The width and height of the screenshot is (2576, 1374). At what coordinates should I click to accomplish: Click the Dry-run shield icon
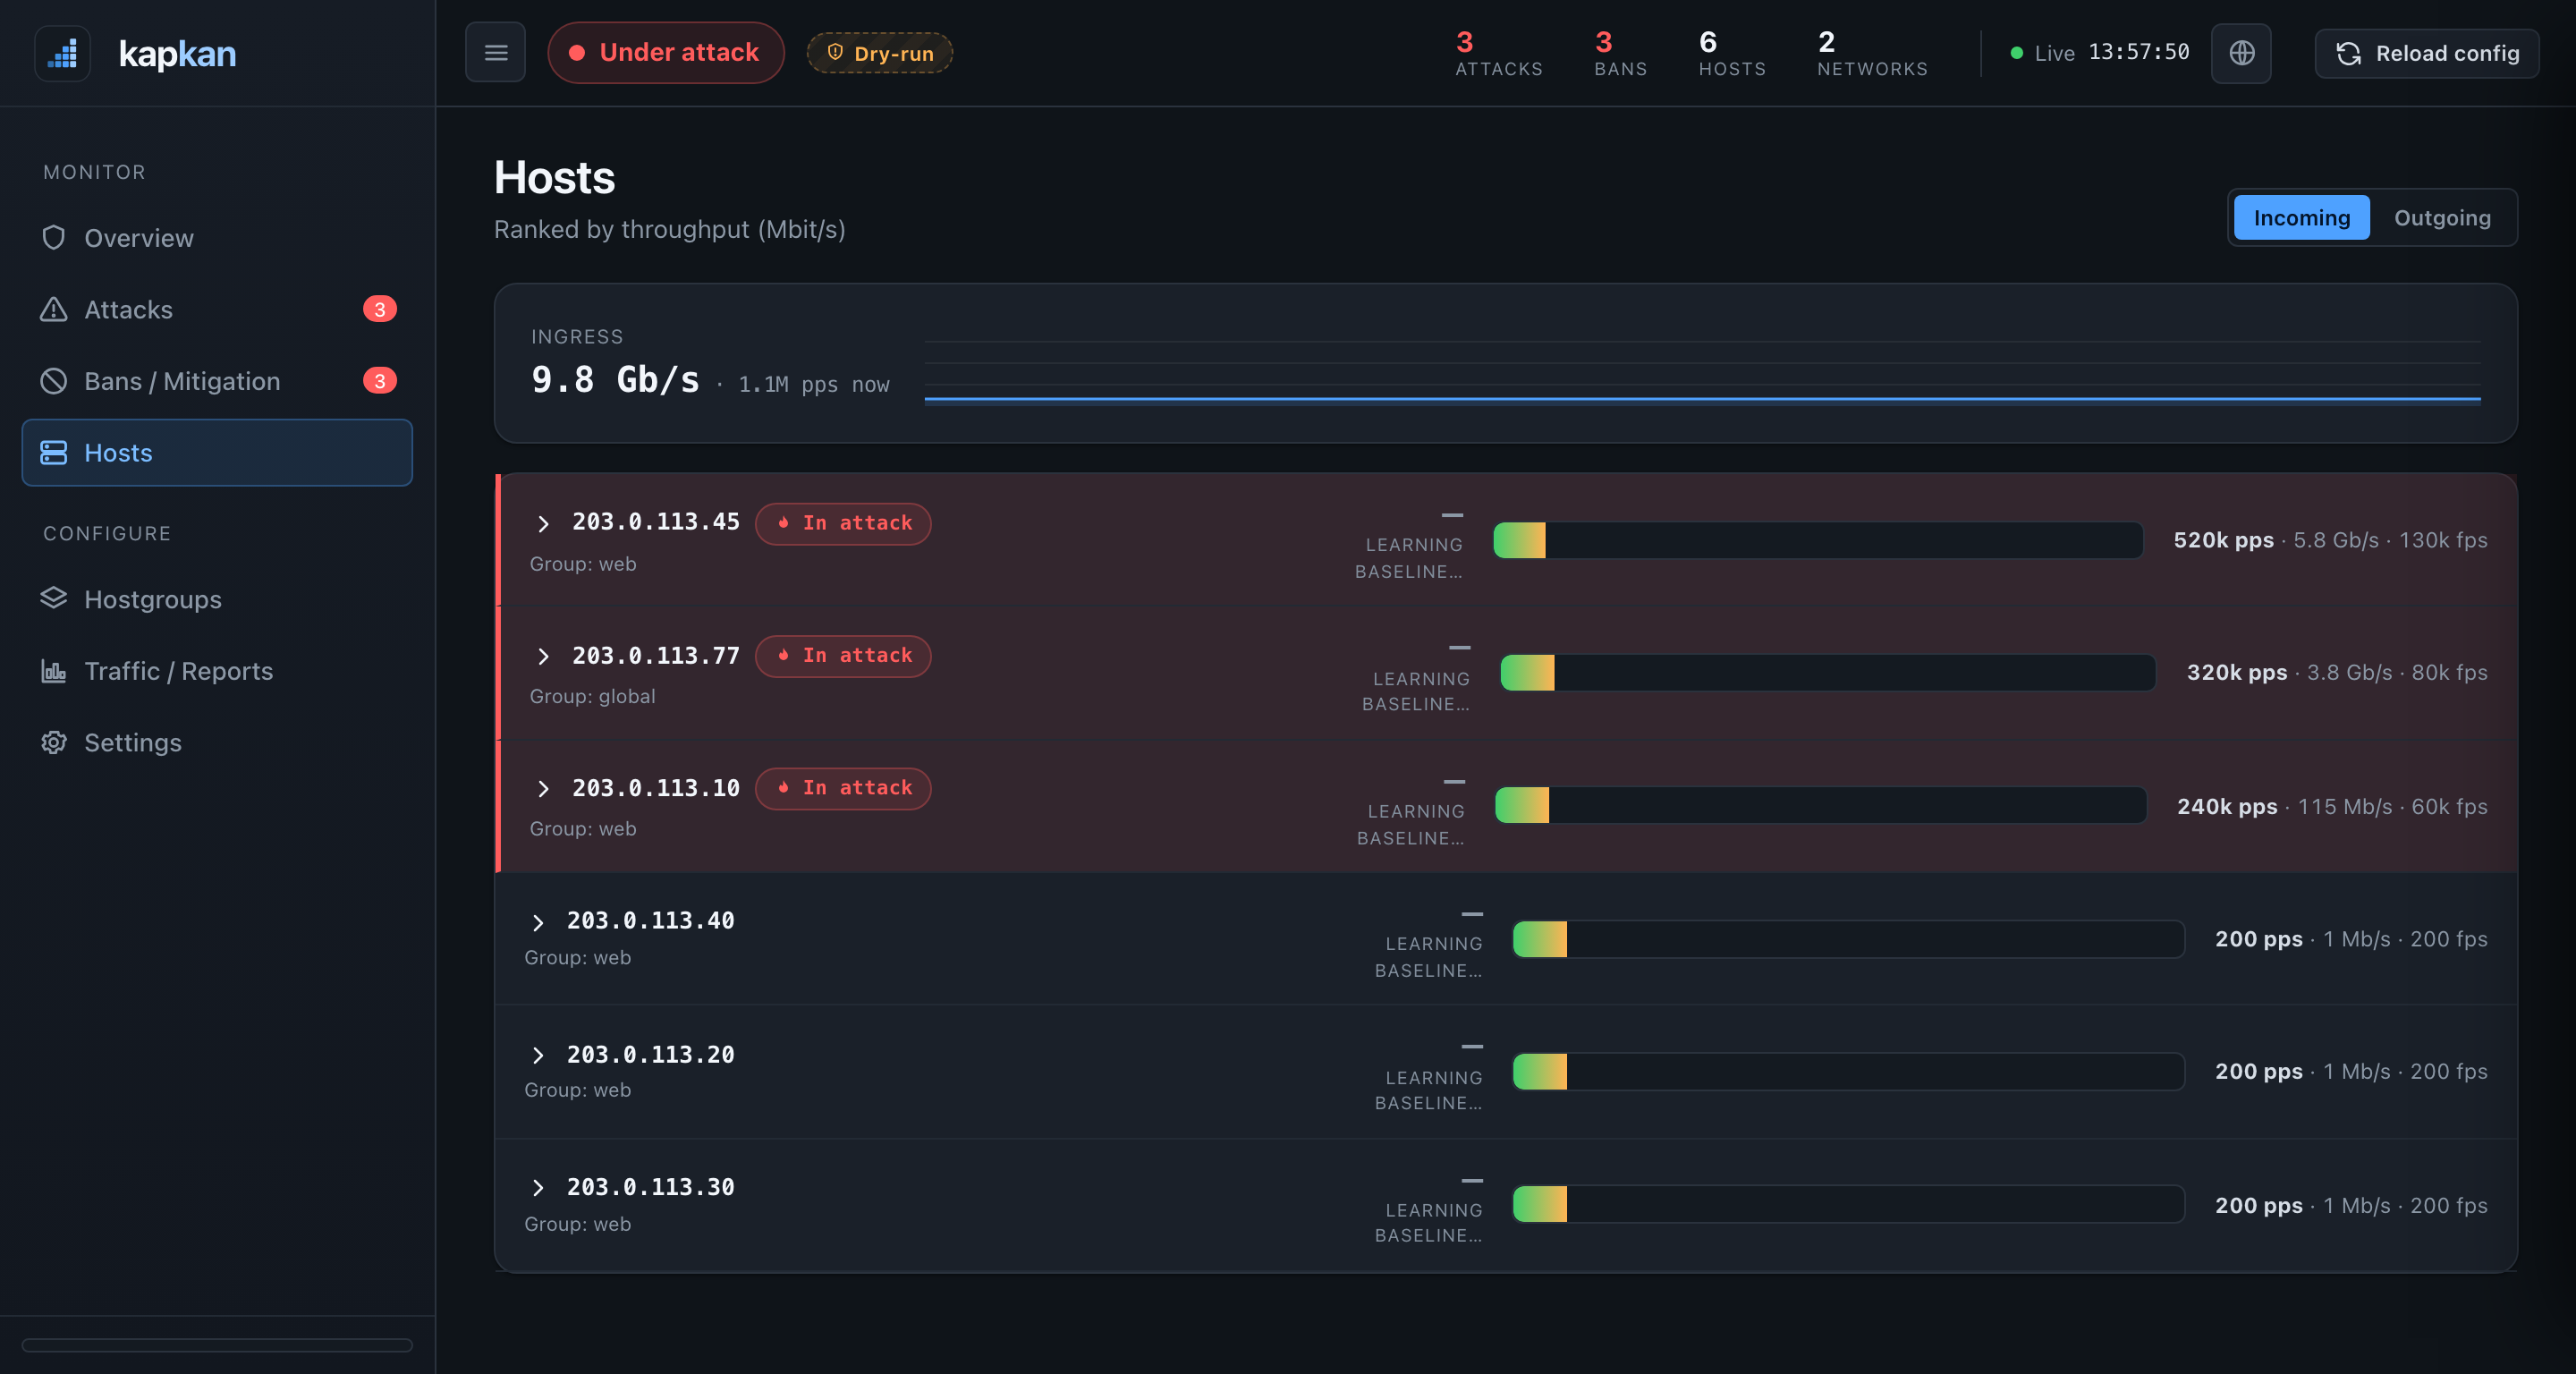click(x=835, y=52)
